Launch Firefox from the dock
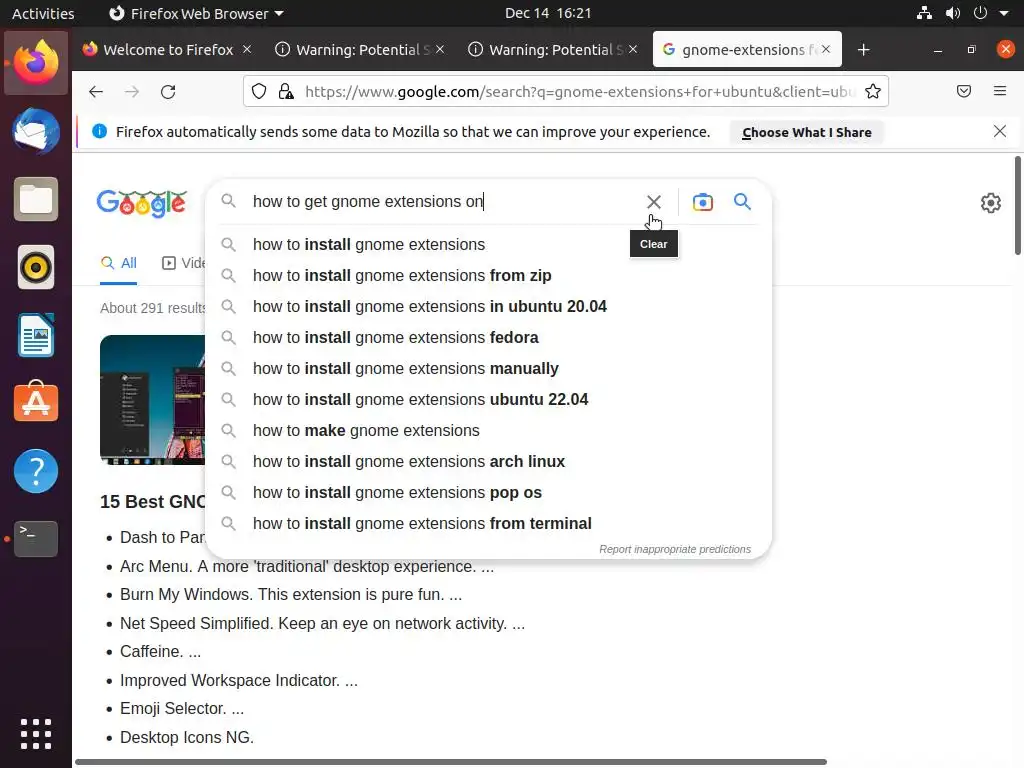 [x=36, y=63]
